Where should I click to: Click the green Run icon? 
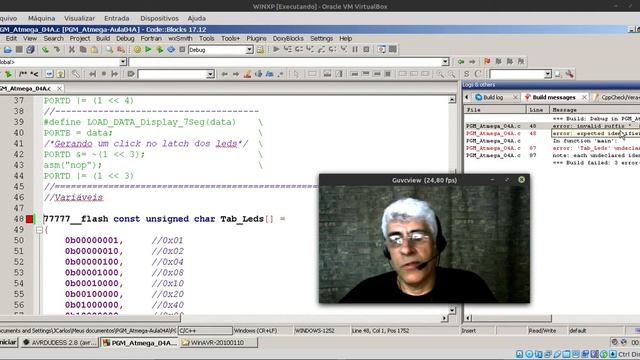pyautogui.click(x=148, y=50)
